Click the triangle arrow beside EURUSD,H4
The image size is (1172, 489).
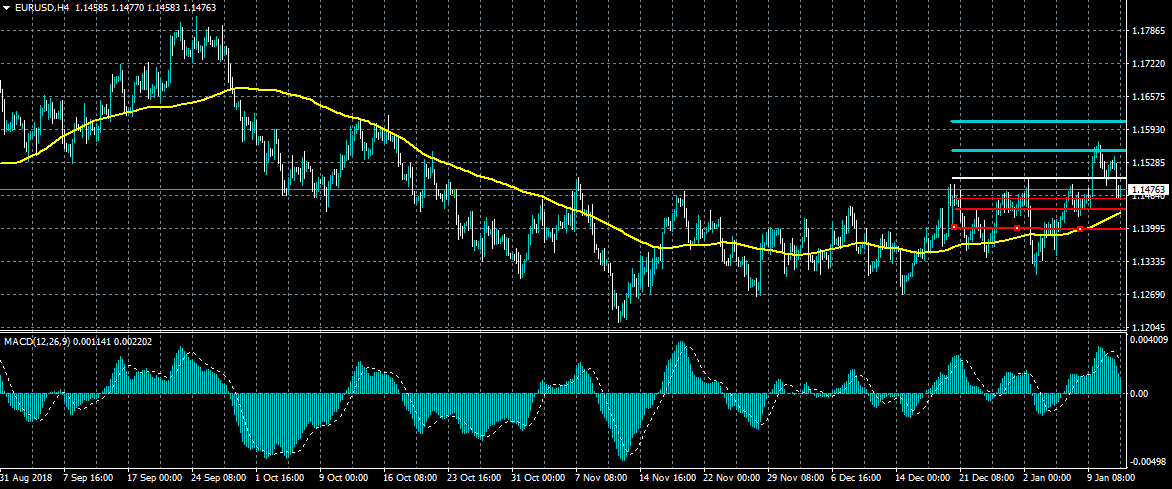7,7
